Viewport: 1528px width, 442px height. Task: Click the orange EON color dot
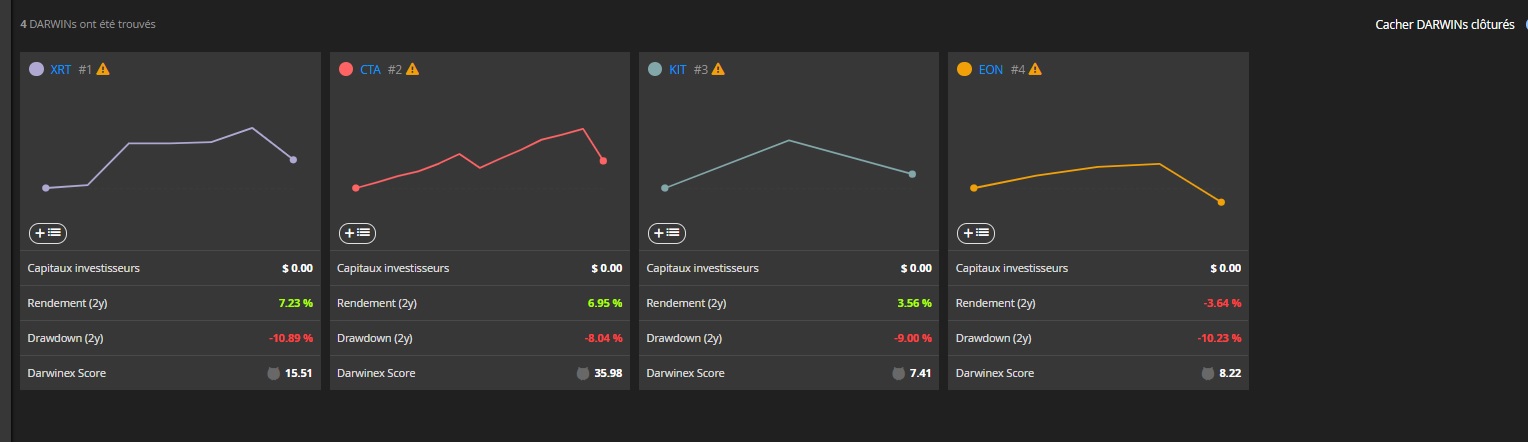point(964,69)
